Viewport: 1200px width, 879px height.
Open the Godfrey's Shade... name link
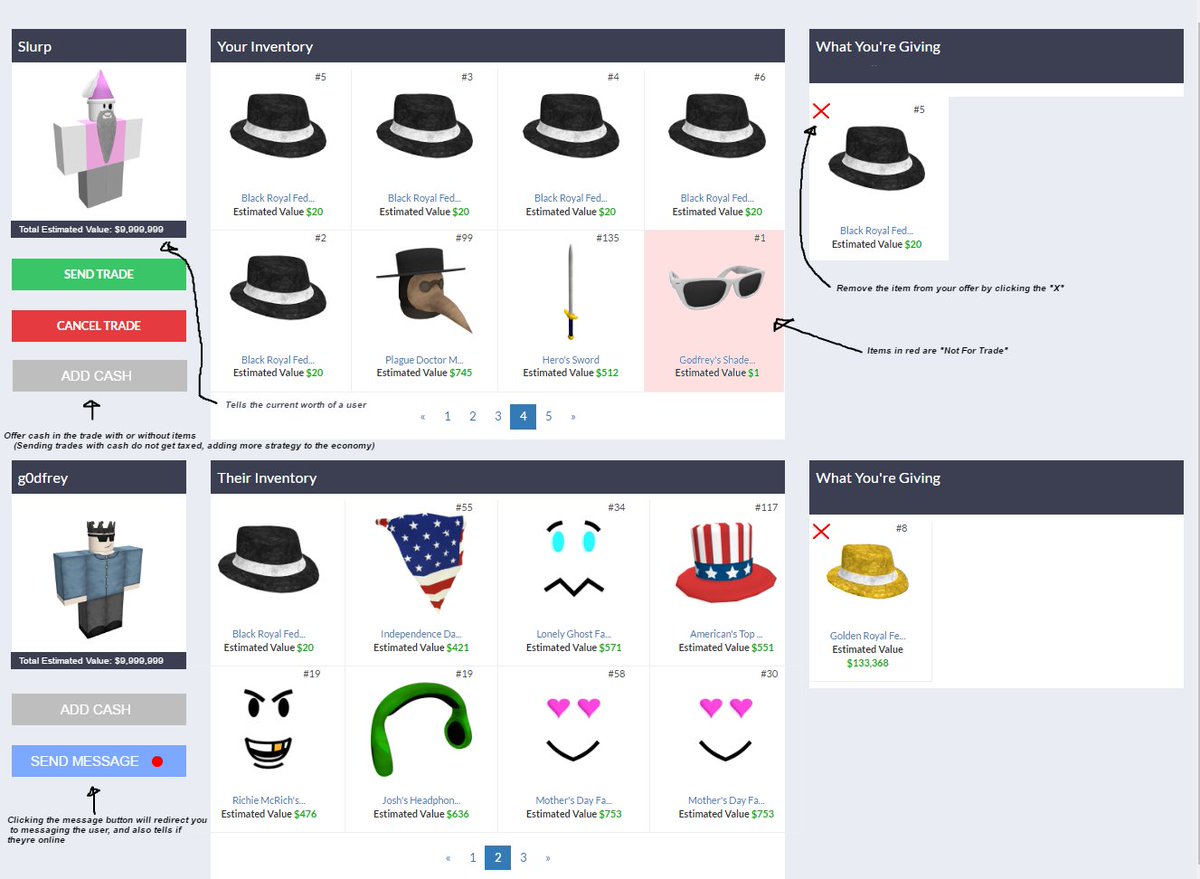pyautogui.click(x=717, y=360)
